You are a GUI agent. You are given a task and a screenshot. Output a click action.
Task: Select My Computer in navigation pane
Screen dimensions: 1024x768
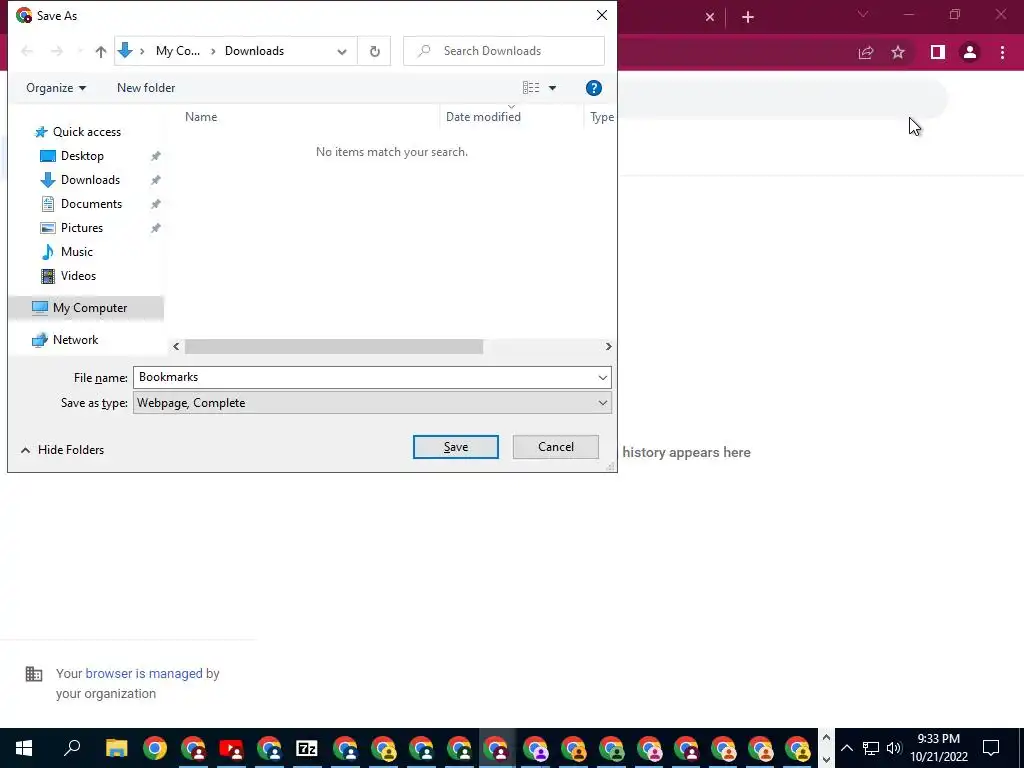pyautogui.click(x=90, y=308)
